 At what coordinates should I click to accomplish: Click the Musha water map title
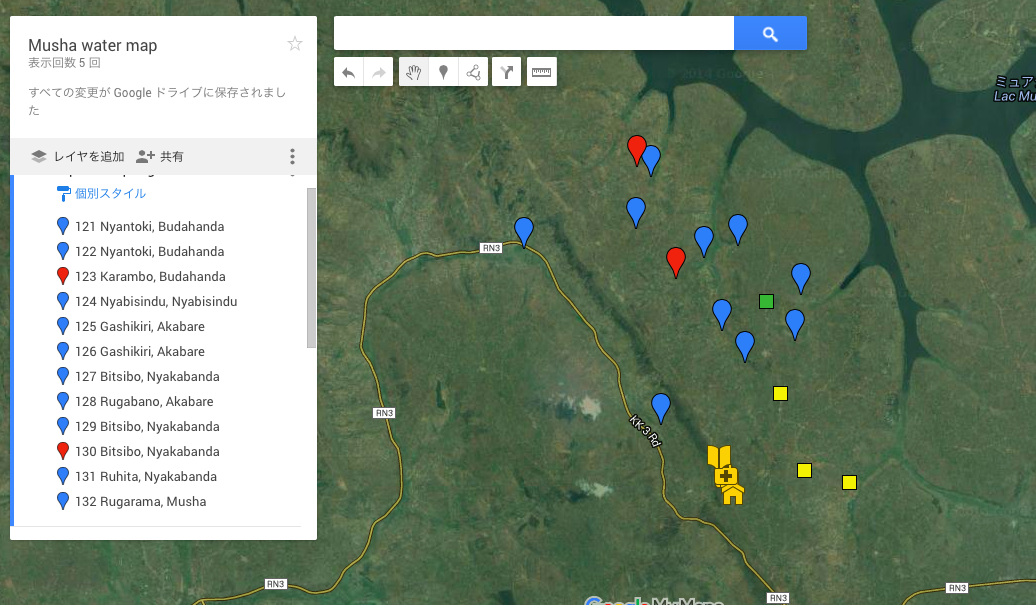[x=92, y=45]
